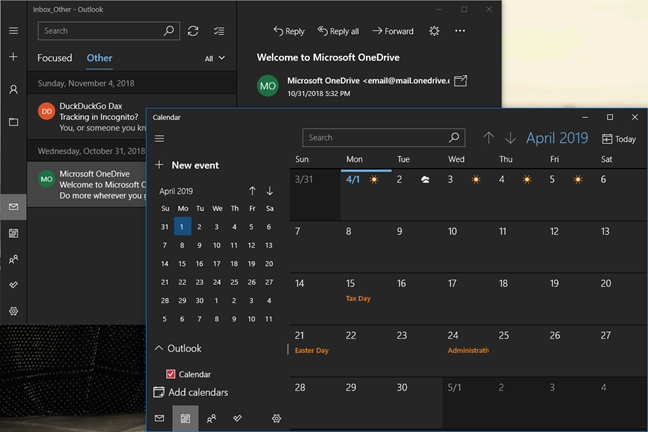Image resolution: width=648 pixels, height=432 pixels.
Task: Select April 19 in the month grid
Action: [x=570, y=298]
